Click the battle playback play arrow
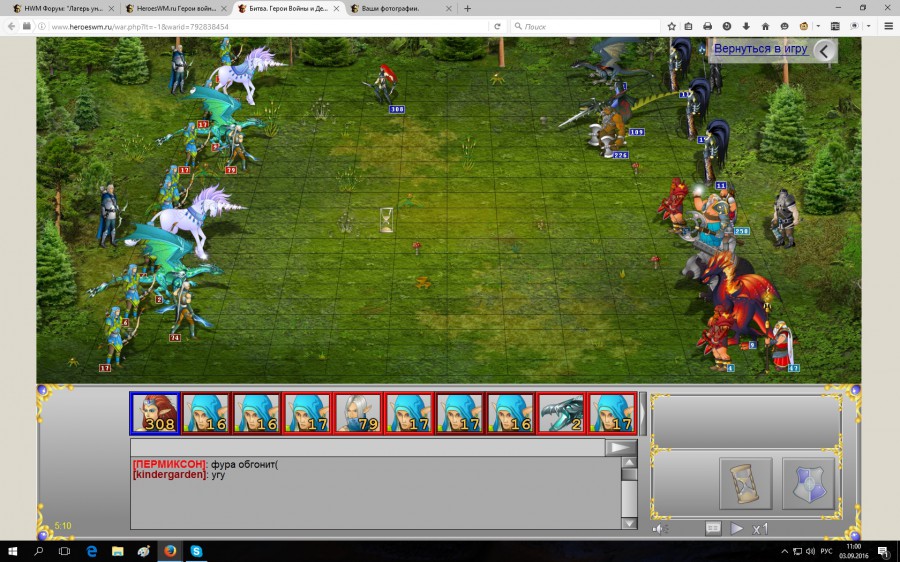Screen dimensions: 900x562 (736, 528)
